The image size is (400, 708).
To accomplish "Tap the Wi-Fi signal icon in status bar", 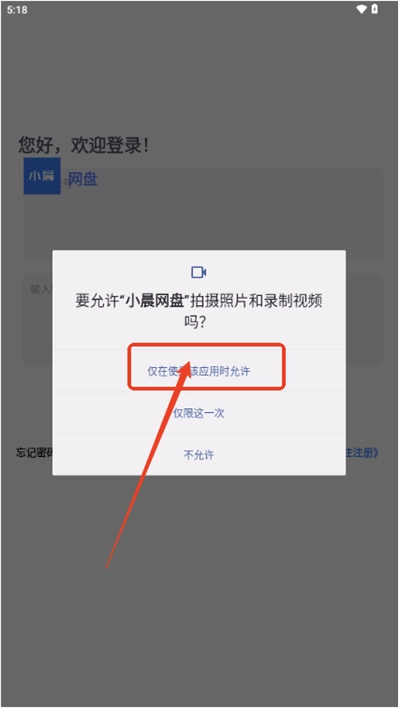I will [x=361, y=9].
